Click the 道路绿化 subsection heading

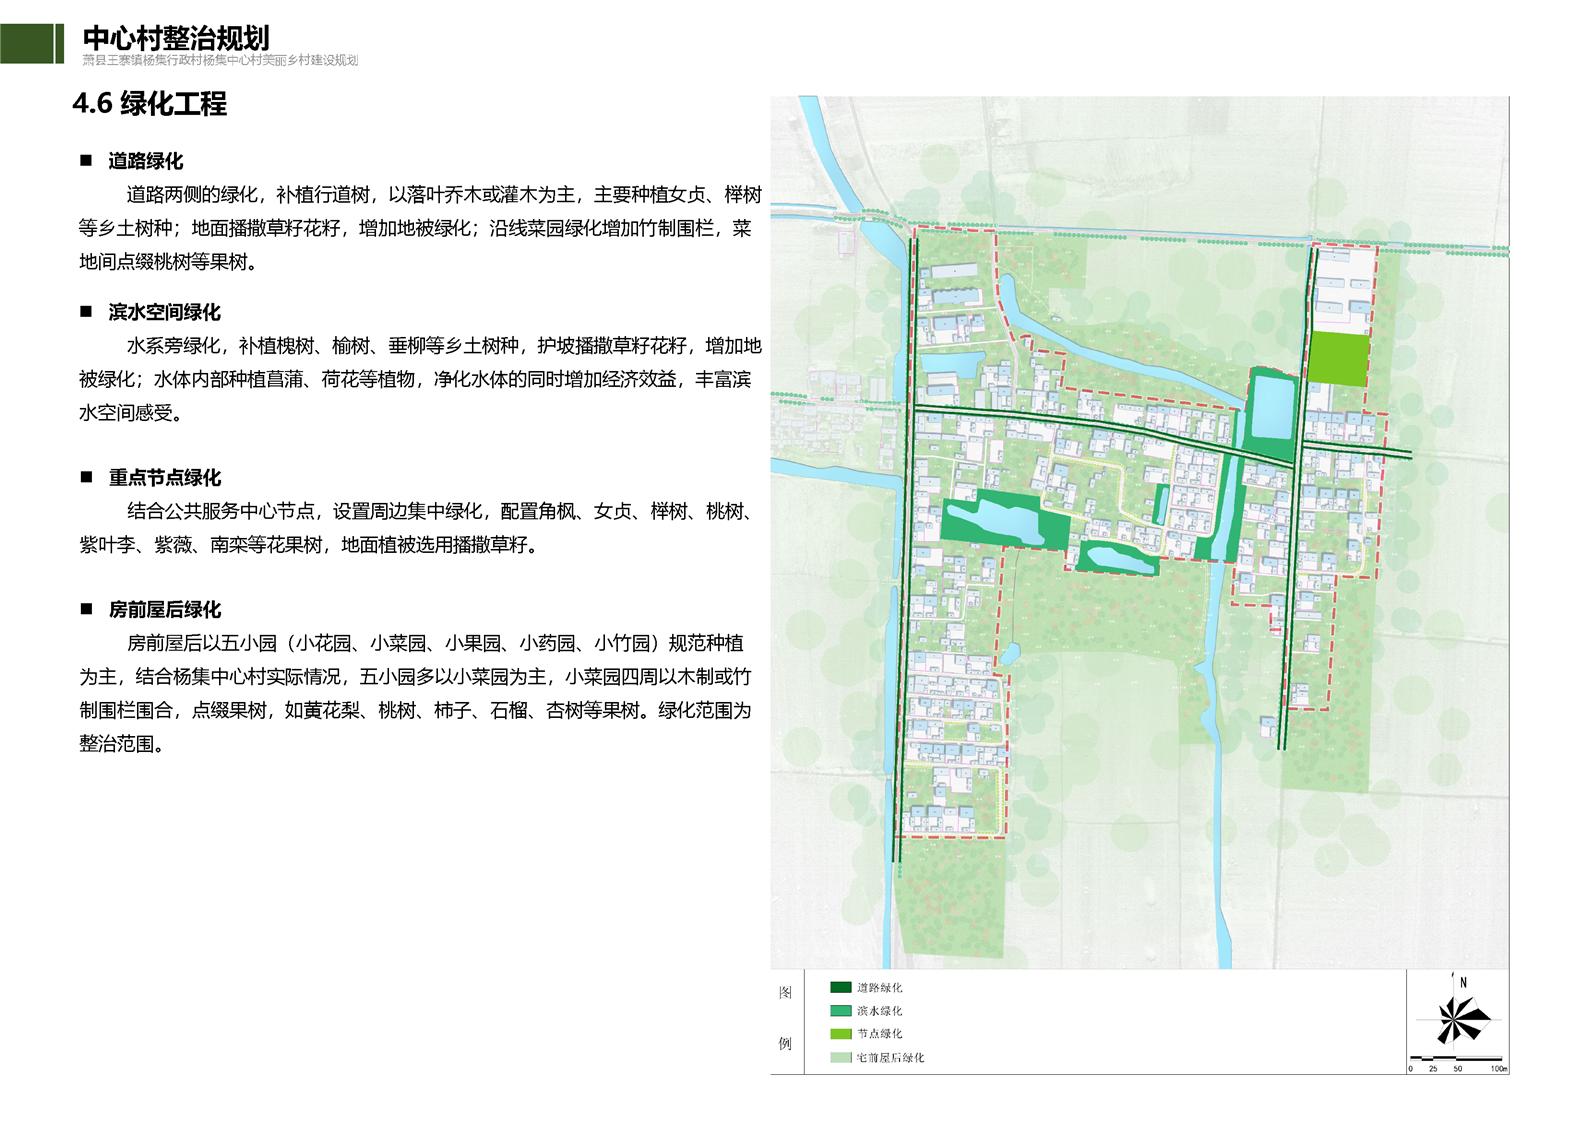[146, 161]
